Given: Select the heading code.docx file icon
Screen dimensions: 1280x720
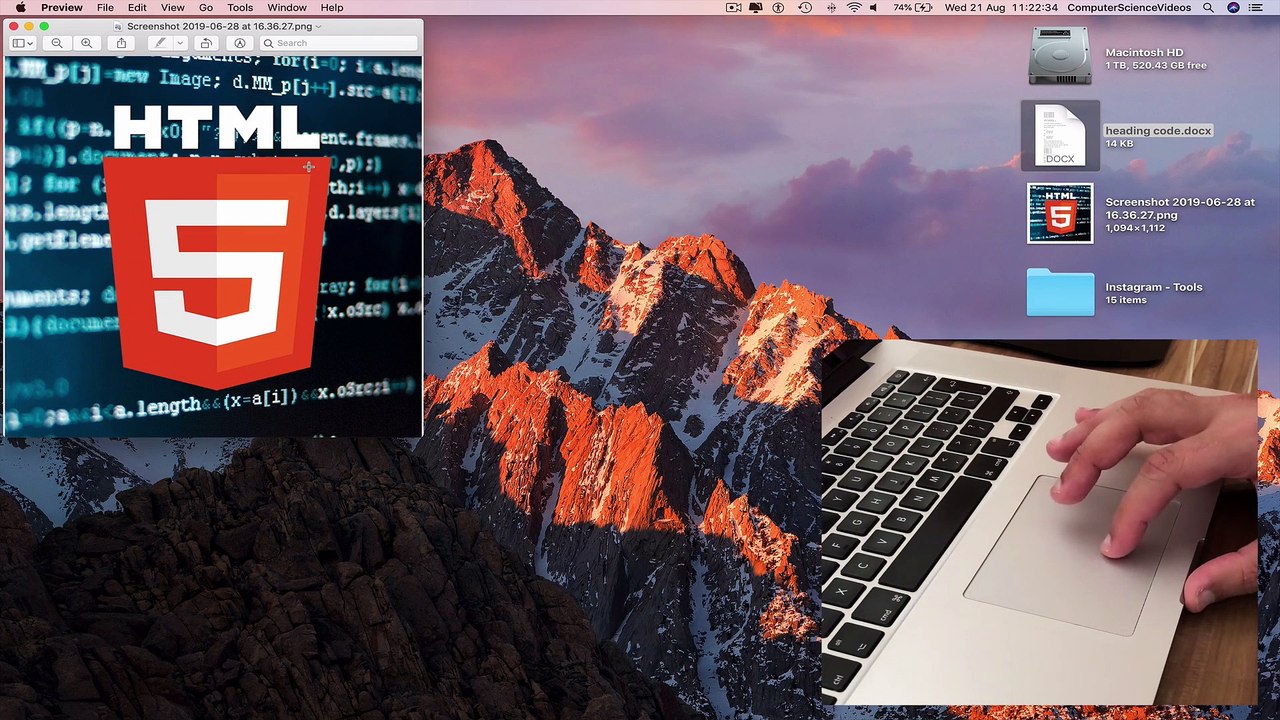Looking at the screenshot, I should click(1060, 135).
